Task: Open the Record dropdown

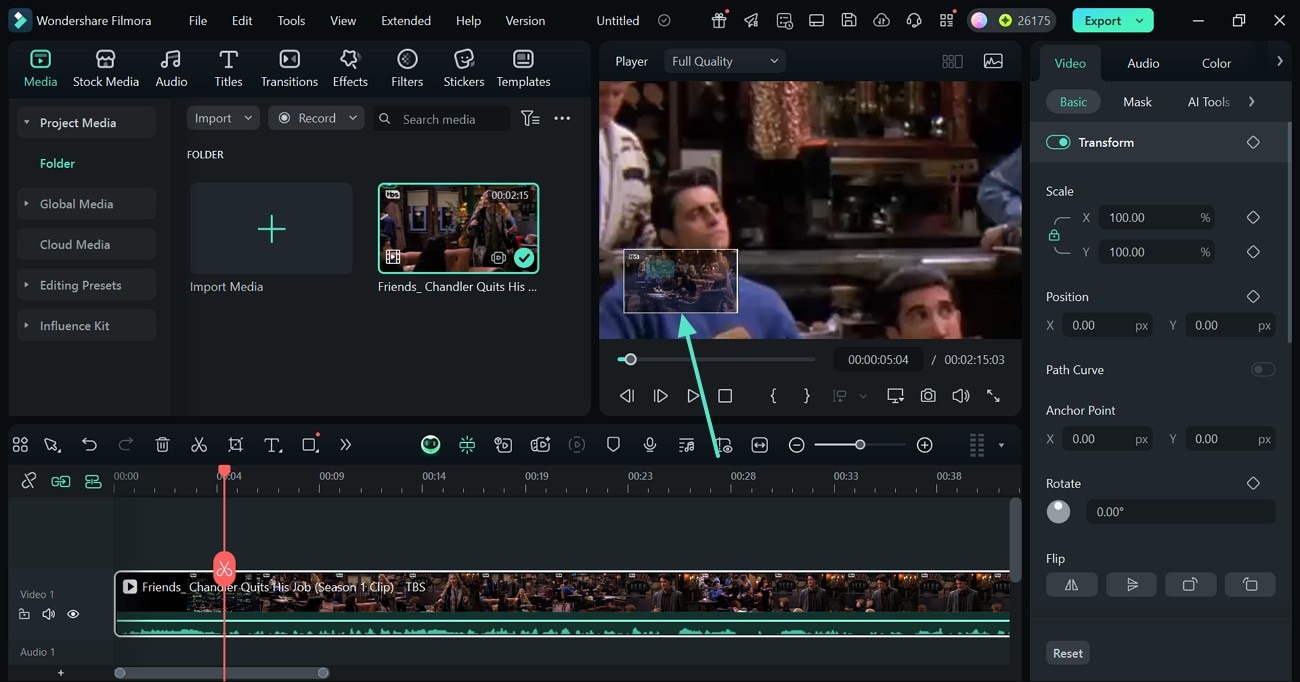Action: pyautogui.click(x=316, y=117)
